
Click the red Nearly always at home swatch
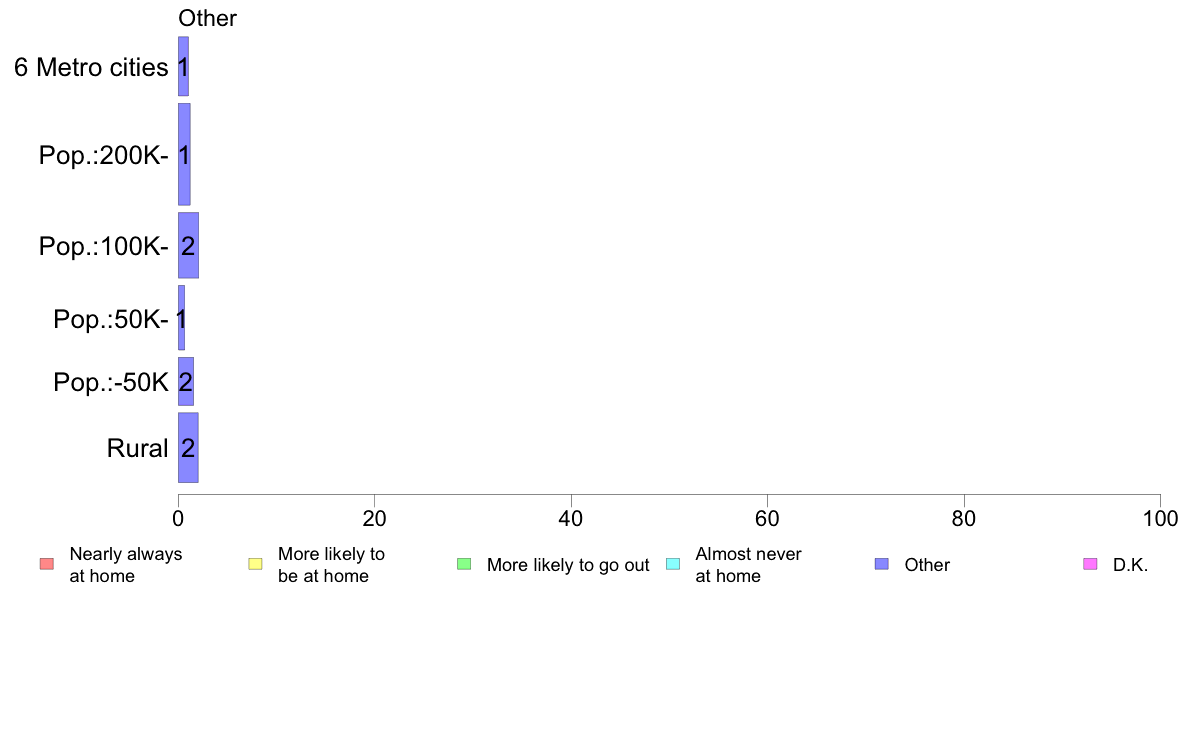coord(47,564)
